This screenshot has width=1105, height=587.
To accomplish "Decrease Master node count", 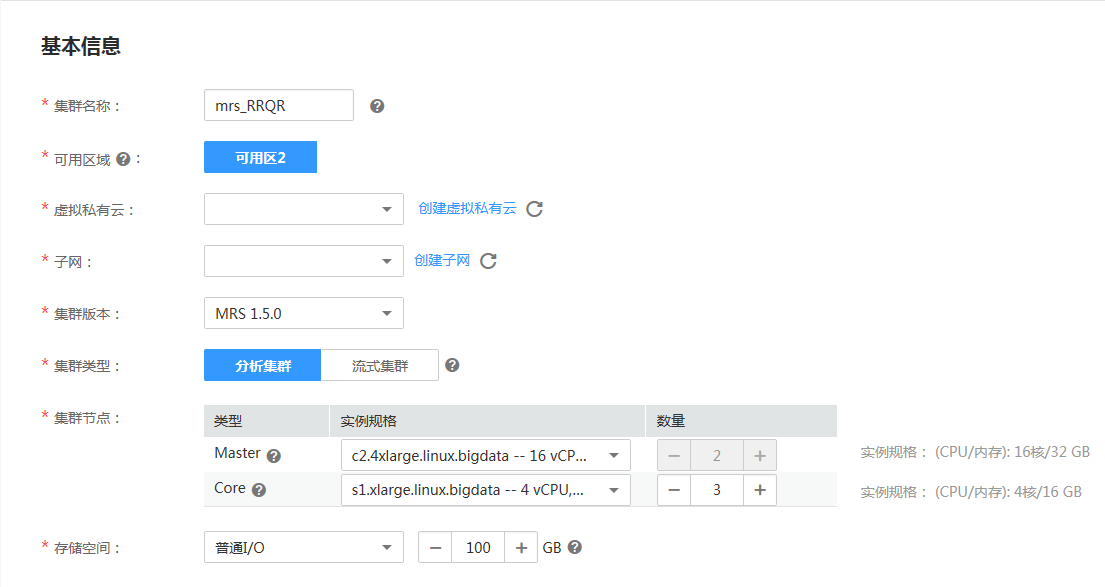I will pos(674,455).
